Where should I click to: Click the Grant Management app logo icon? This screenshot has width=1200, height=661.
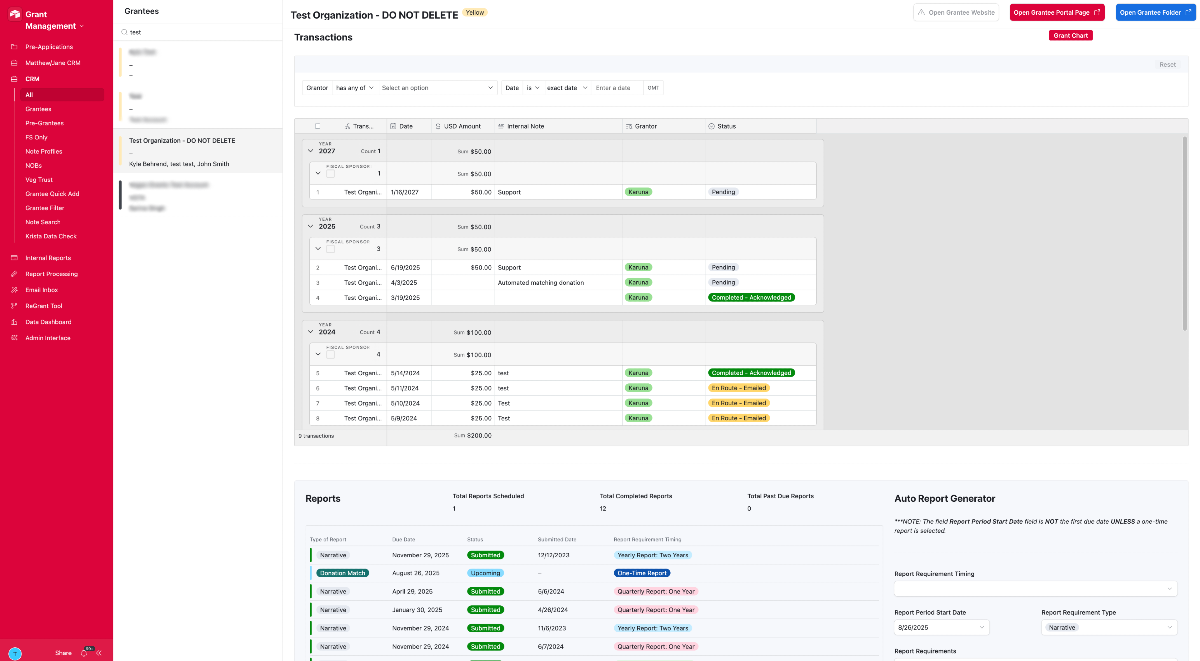tap(14, 14)
